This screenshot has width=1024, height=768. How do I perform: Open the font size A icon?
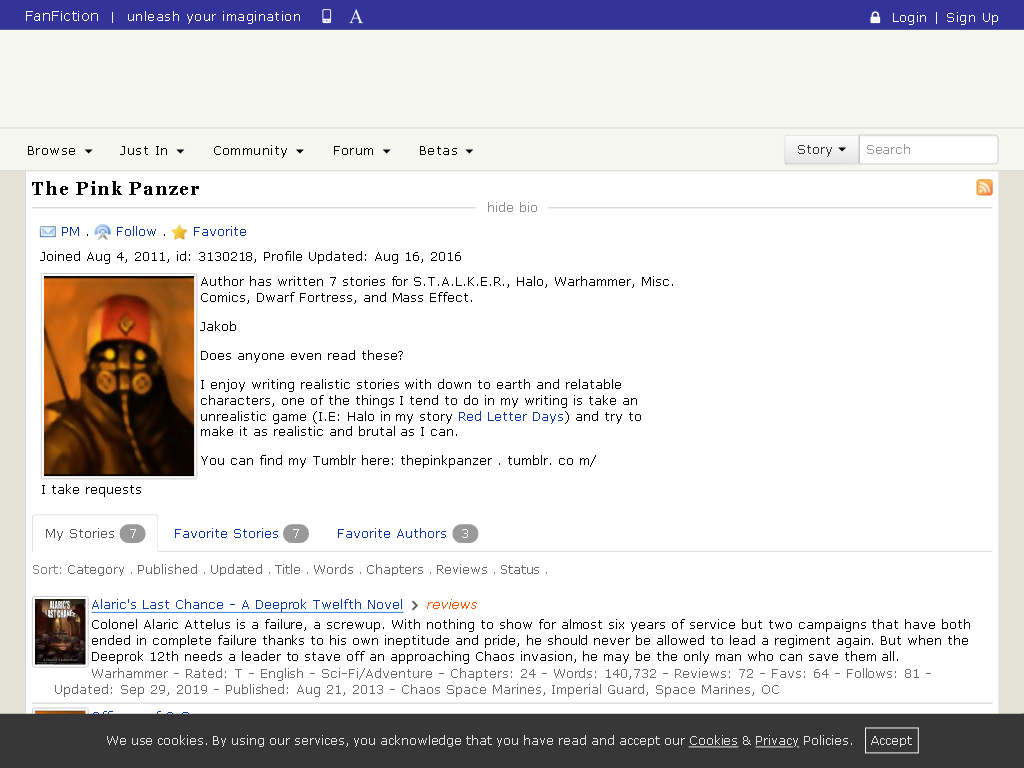[356, 16]
